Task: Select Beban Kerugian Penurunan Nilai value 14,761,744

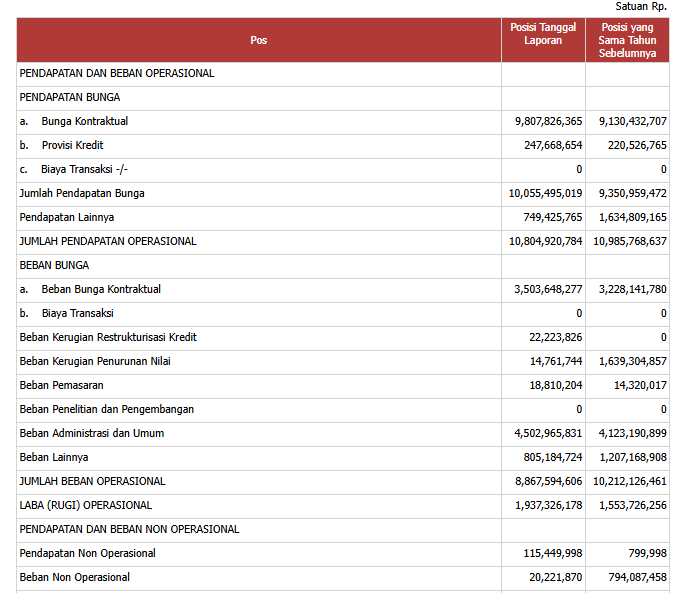Action: coord(556,361)
